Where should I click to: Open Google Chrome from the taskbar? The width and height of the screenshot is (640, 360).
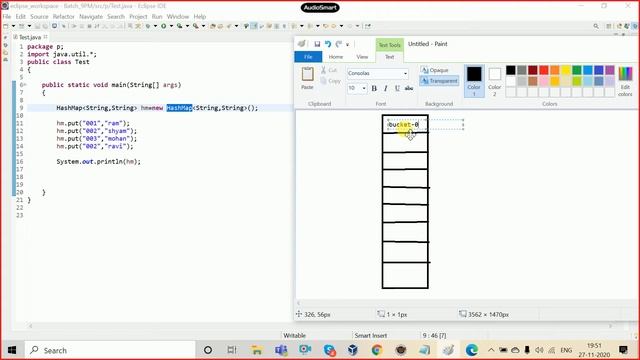coord(377,350)
